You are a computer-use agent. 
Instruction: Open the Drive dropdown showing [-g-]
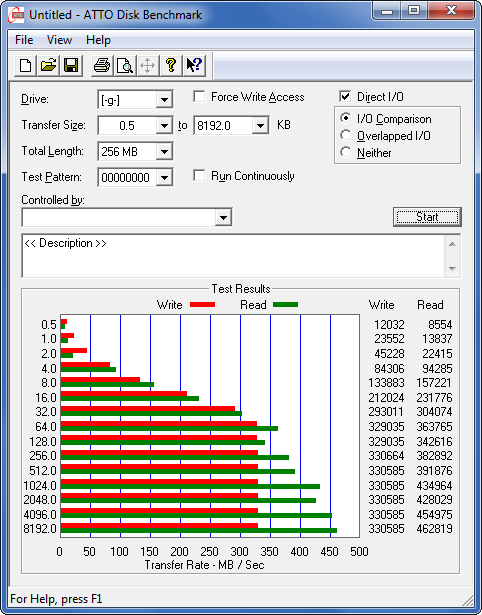pos(164,100)
